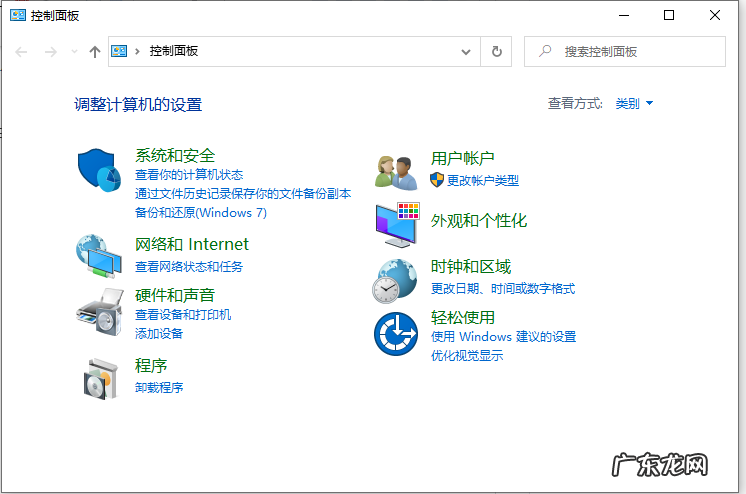This screenshot has width=746, height=494.
Task: Open the 外观和个性化 monitor icon
Action: (x=397, y=225)
